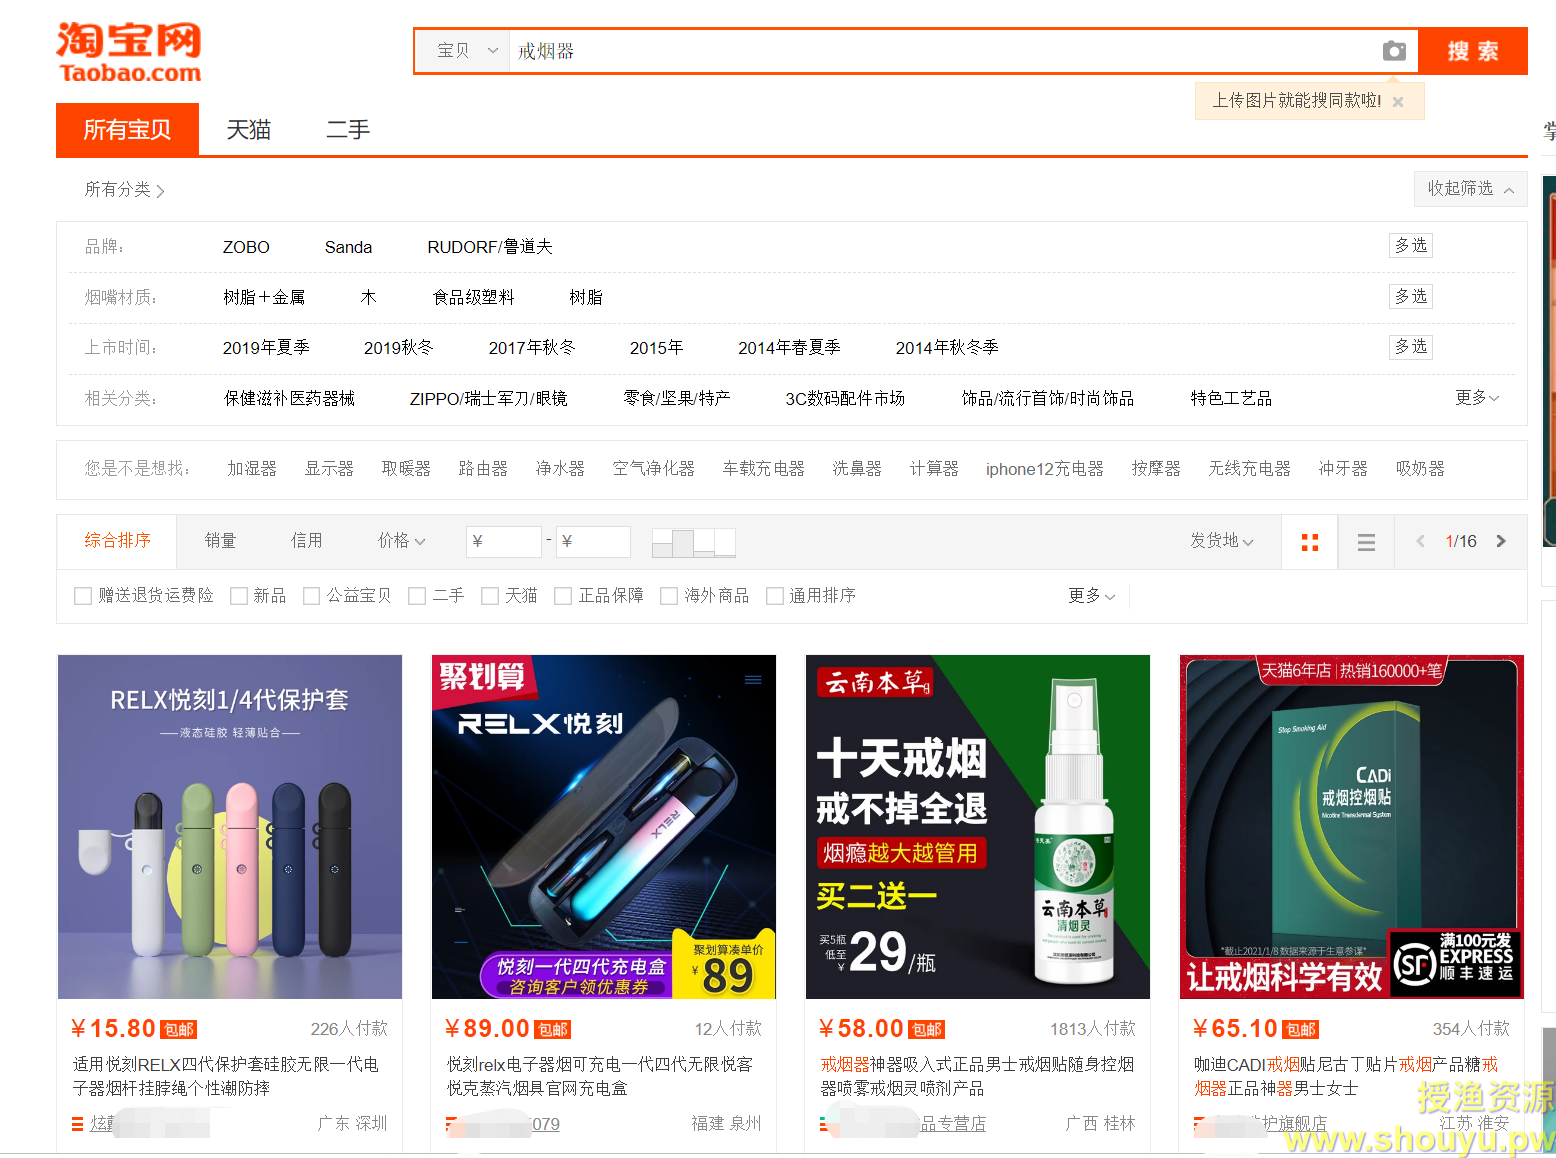Open title 适用悦刻RELX四代保护套

coord(226,1076)
